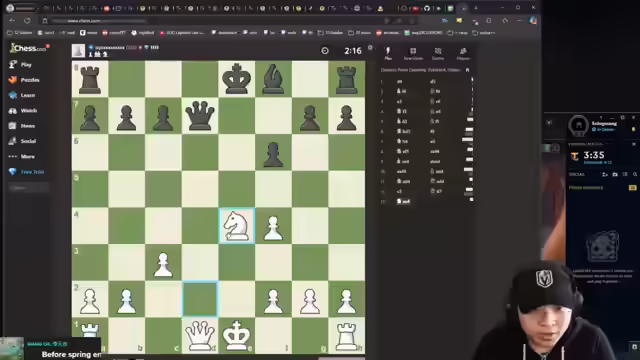Click the Chess.com logo
640x360 pixels.
tap(28, 48)
